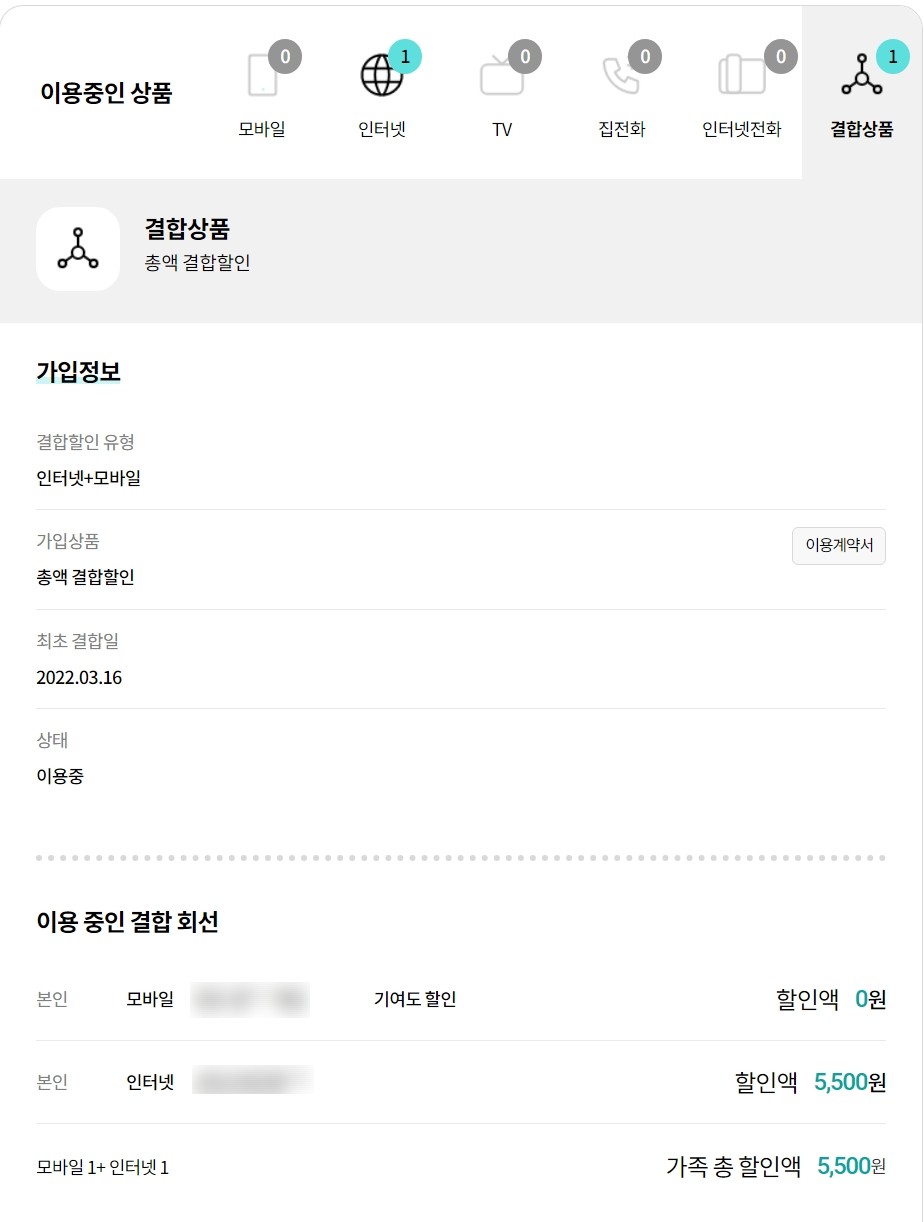Image resolution: width=924 pixels, height=1222 pixels.
Task: Click the 인터넷+모바일 결합할인 유형 value
Action: [x=88, y=478]
